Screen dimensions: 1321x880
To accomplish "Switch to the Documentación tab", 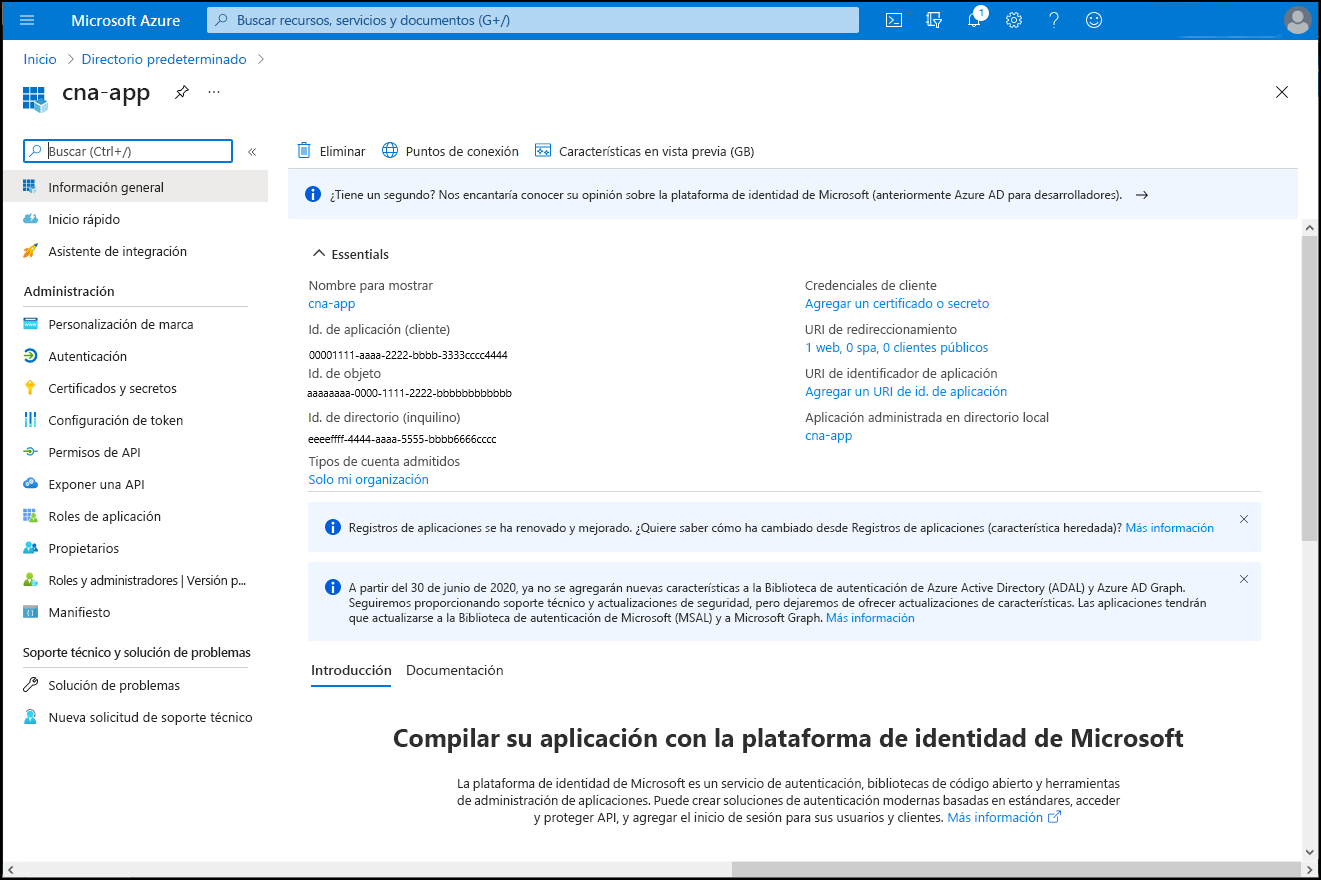I will 455,670.
